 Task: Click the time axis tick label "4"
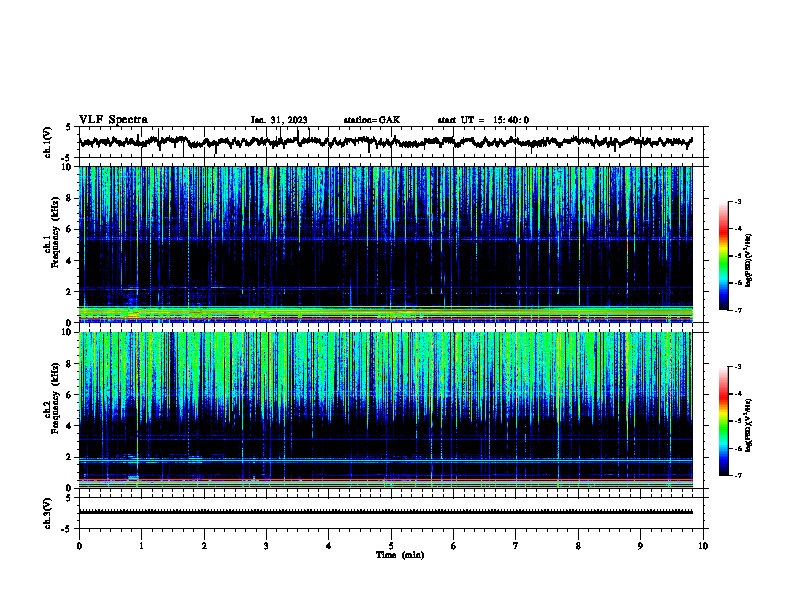coord(329,546)
